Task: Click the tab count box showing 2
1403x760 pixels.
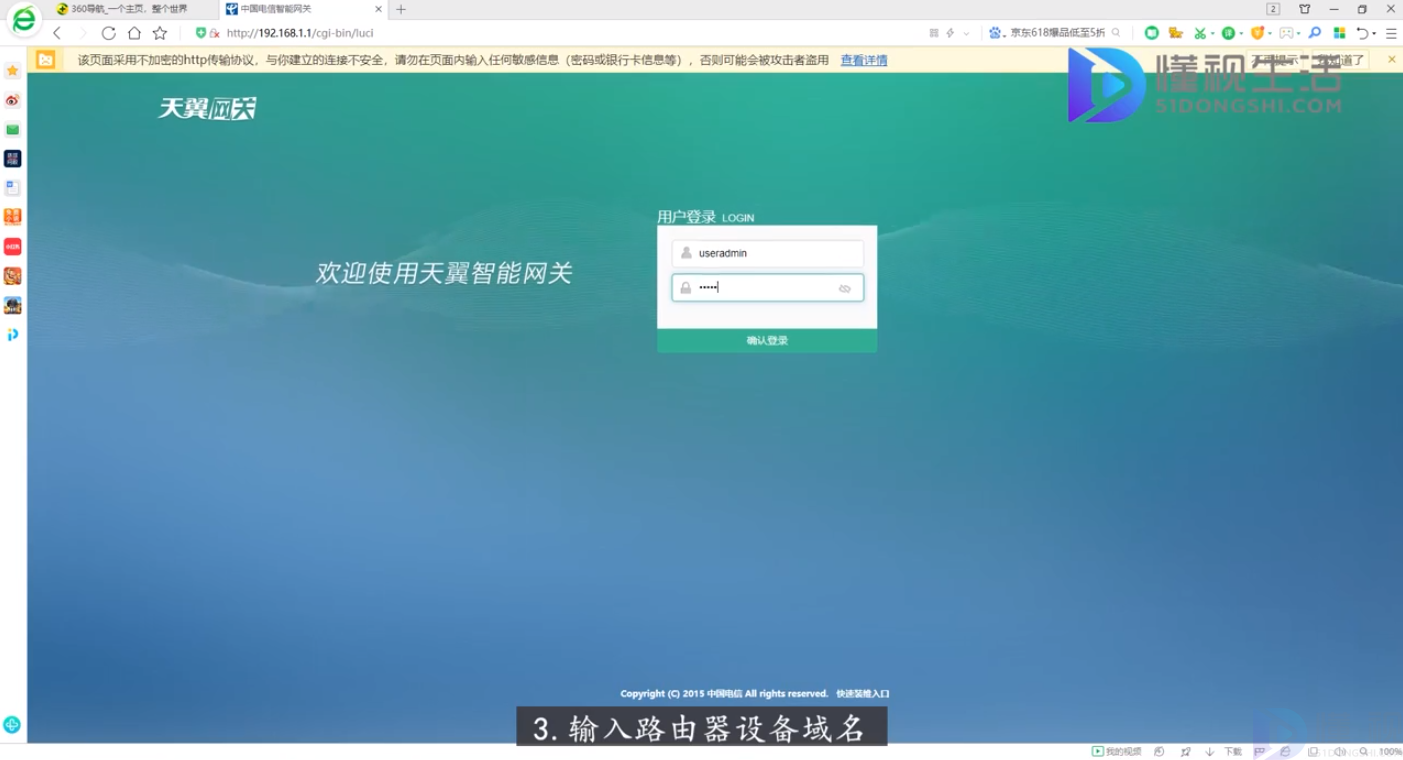Action: pyautogui.click(x=1273, y=9)
